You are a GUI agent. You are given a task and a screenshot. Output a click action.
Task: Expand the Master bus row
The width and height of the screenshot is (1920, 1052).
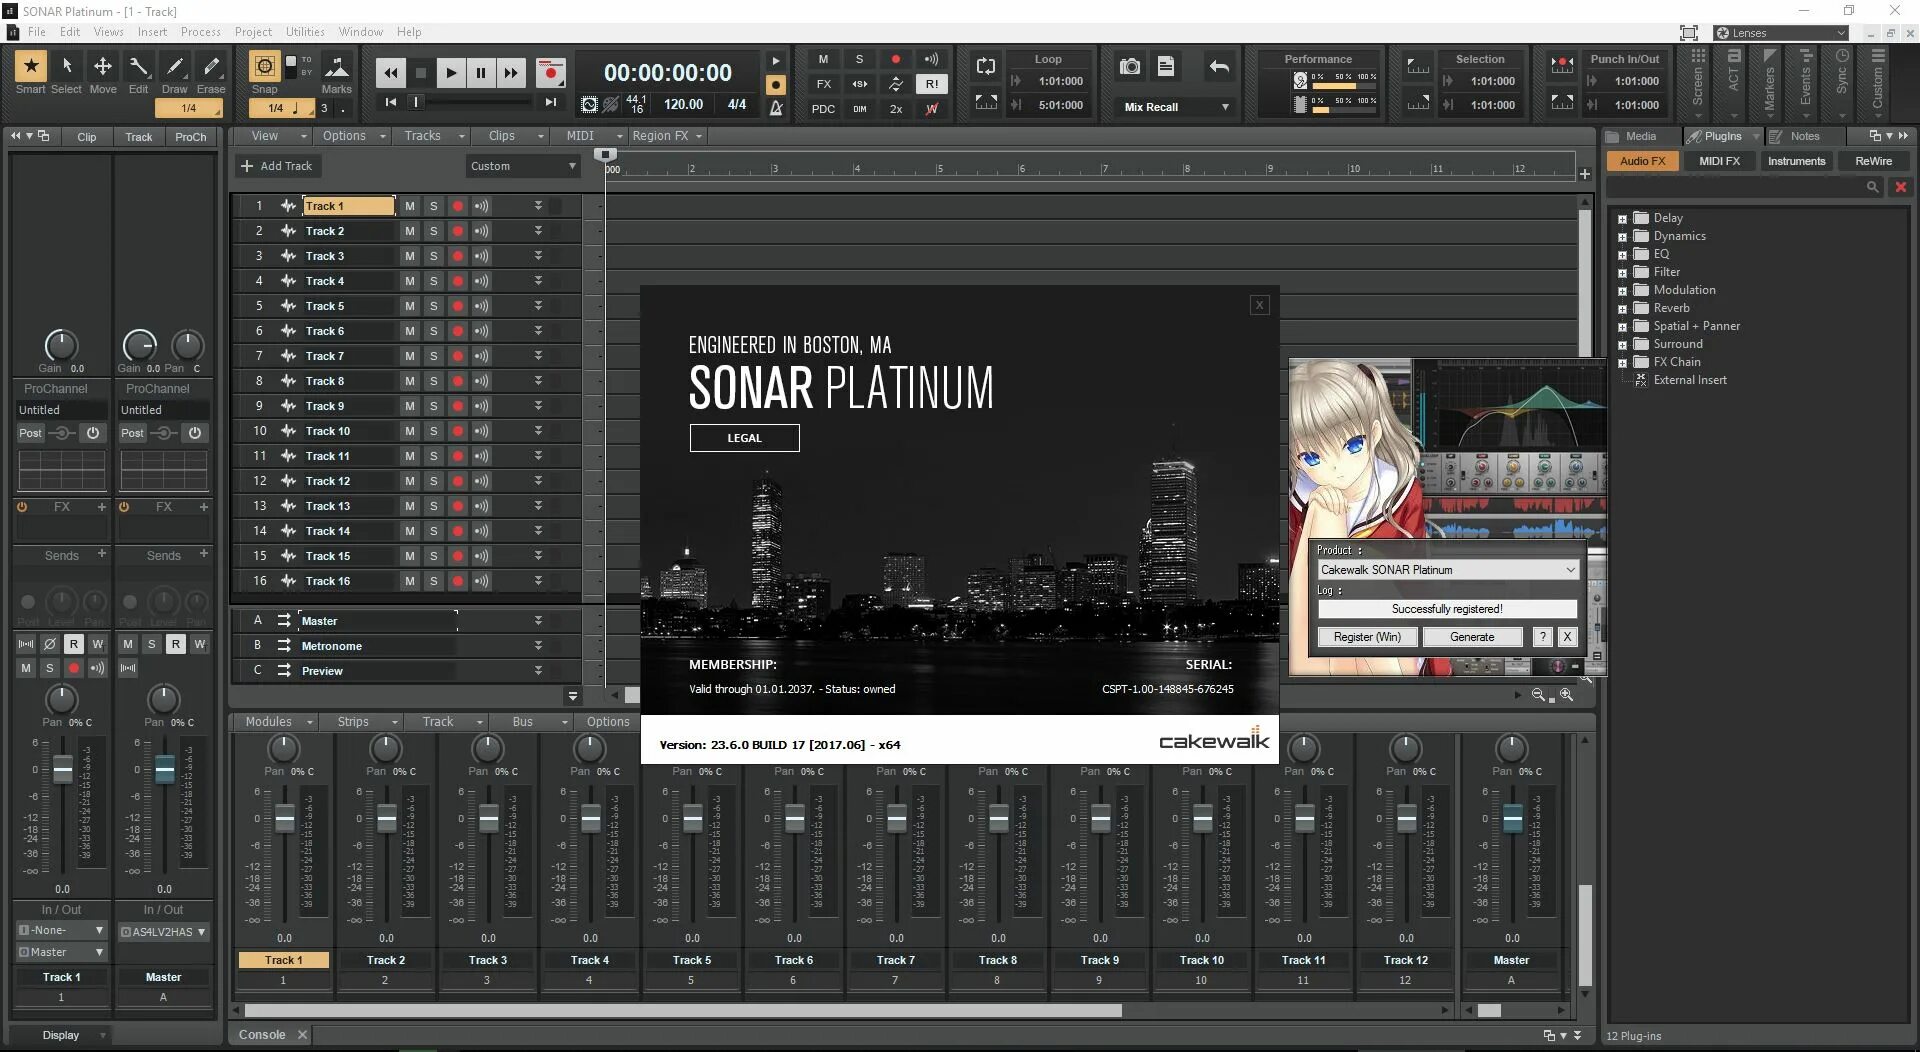[x=538, y=621]
